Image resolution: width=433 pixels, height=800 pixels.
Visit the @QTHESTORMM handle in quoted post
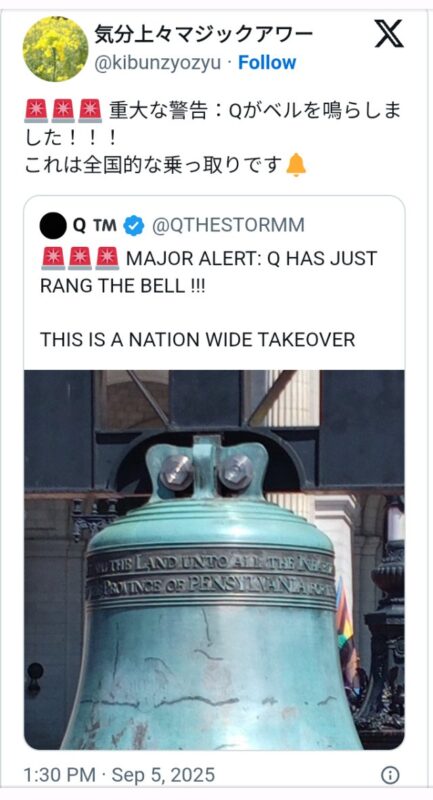point(228,226)
